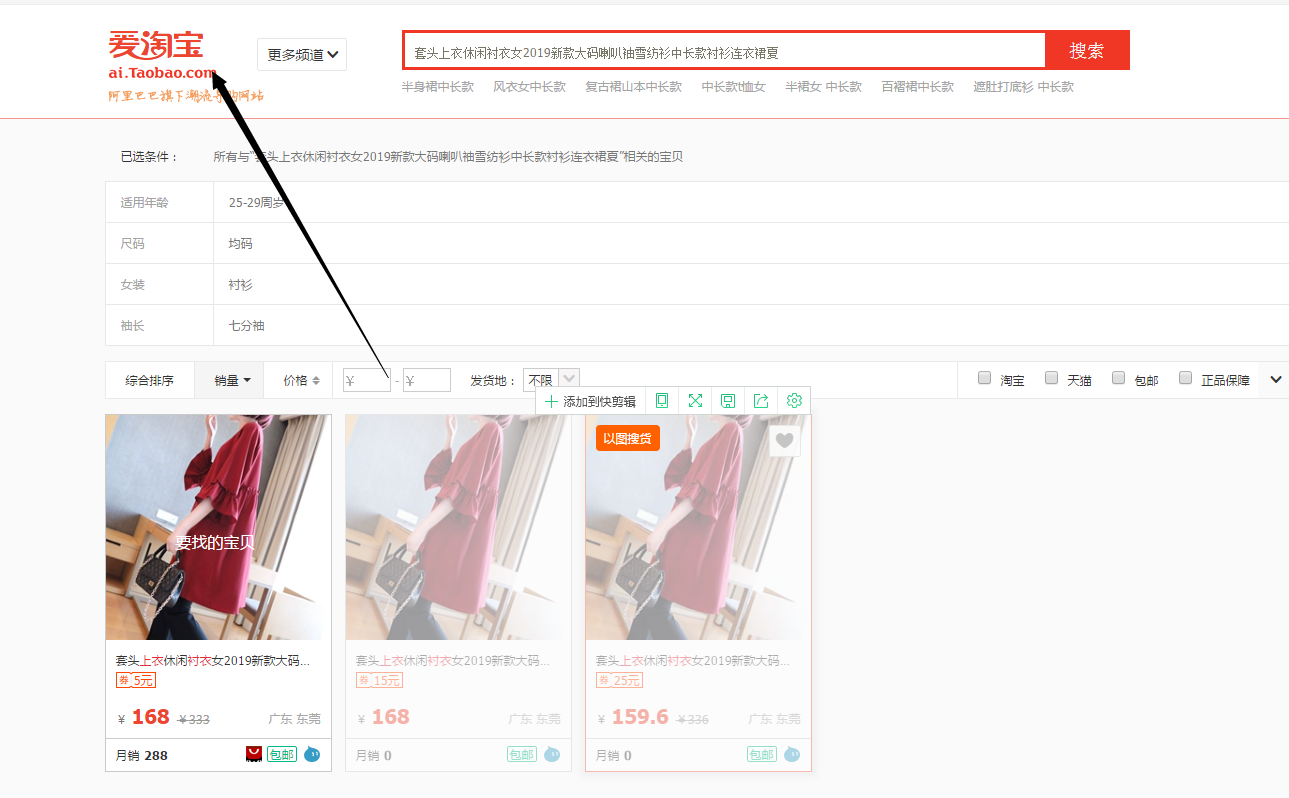1289x798 pixels.
Task: Open the second product title with the 券15元 coupon
Action: pyautogui.click(x=453, y=661)
